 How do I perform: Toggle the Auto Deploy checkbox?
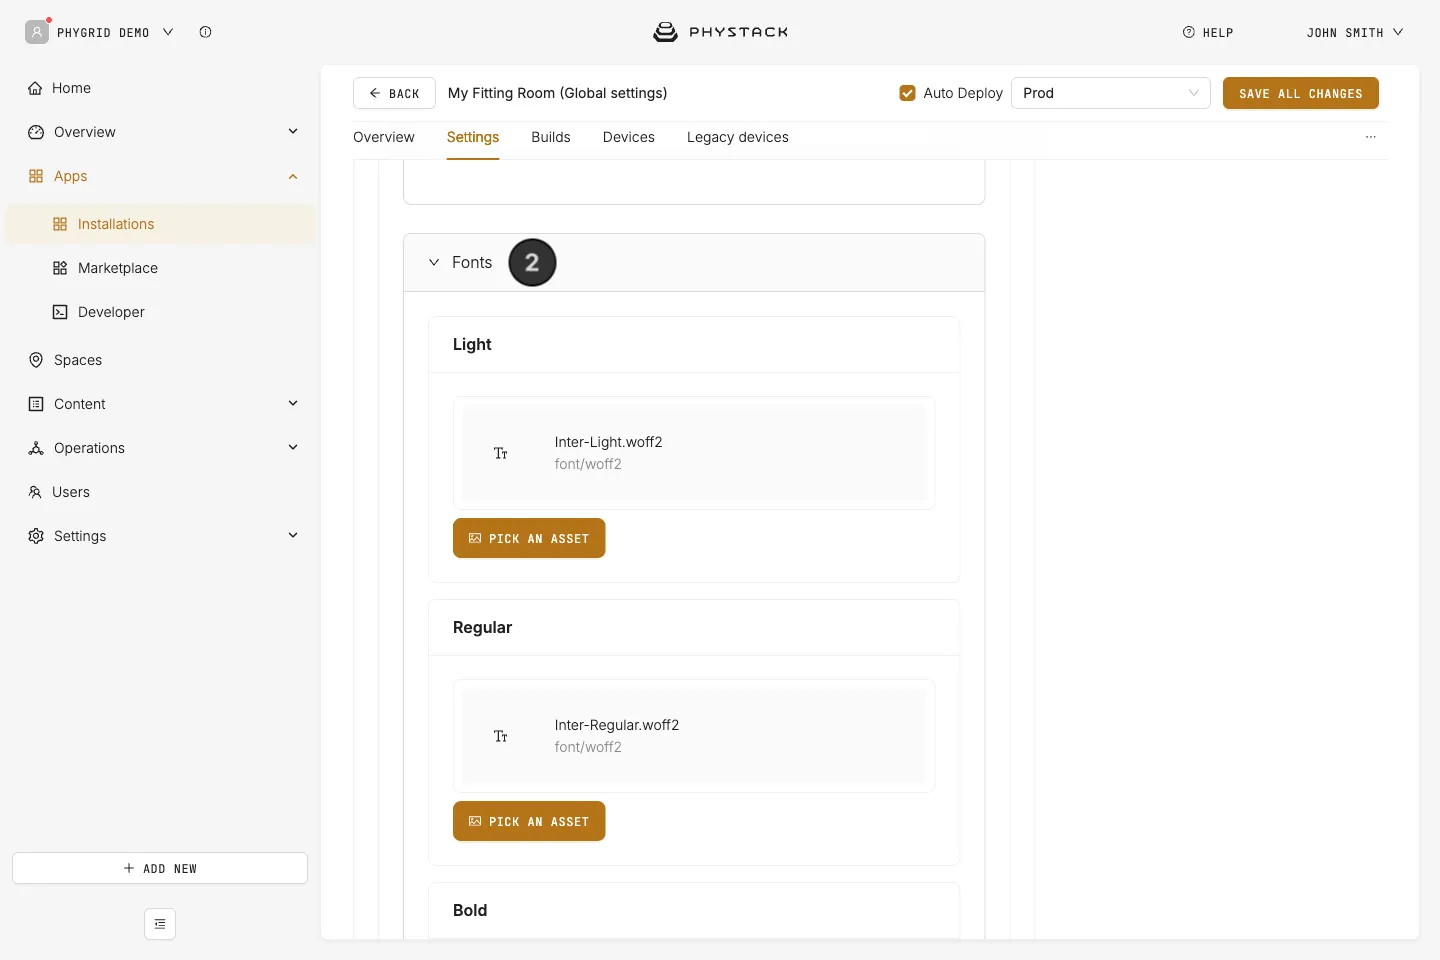coord(908,93)
